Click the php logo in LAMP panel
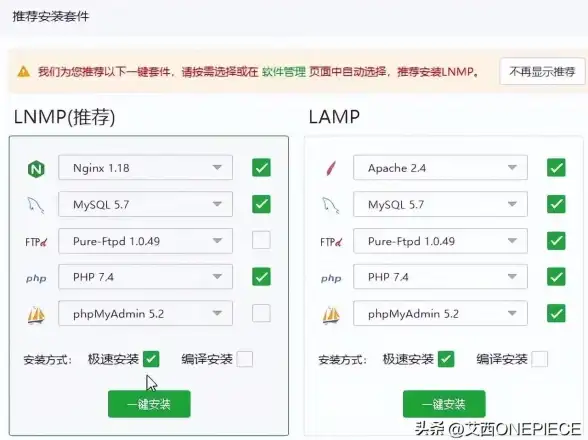Screen dimensions: 588x440 (331, 278)
